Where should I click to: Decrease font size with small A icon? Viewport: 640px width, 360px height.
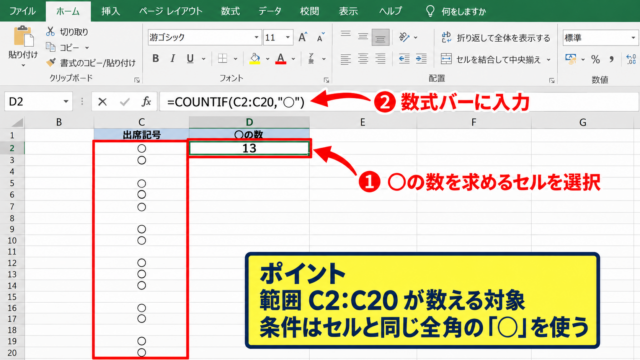coord(320,38)
